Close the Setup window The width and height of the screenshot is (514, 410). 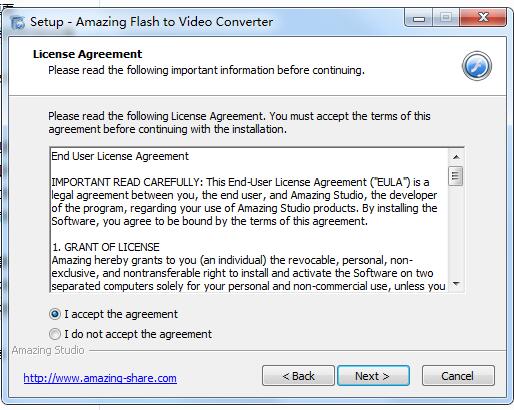pos(483,17)
